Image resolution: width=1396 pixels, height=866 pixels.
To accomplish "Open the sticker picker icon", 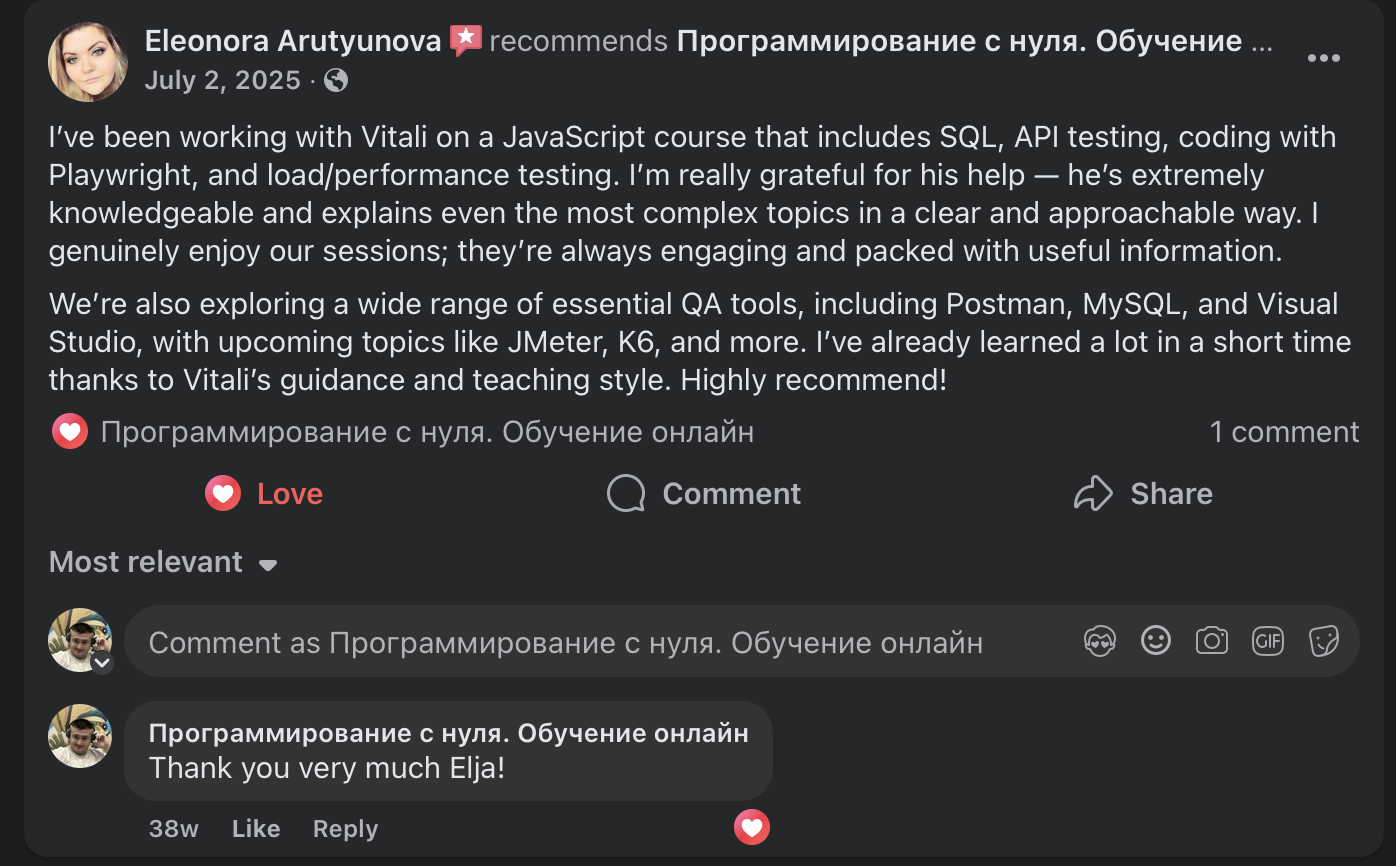I will click(x=1324, y=641).
